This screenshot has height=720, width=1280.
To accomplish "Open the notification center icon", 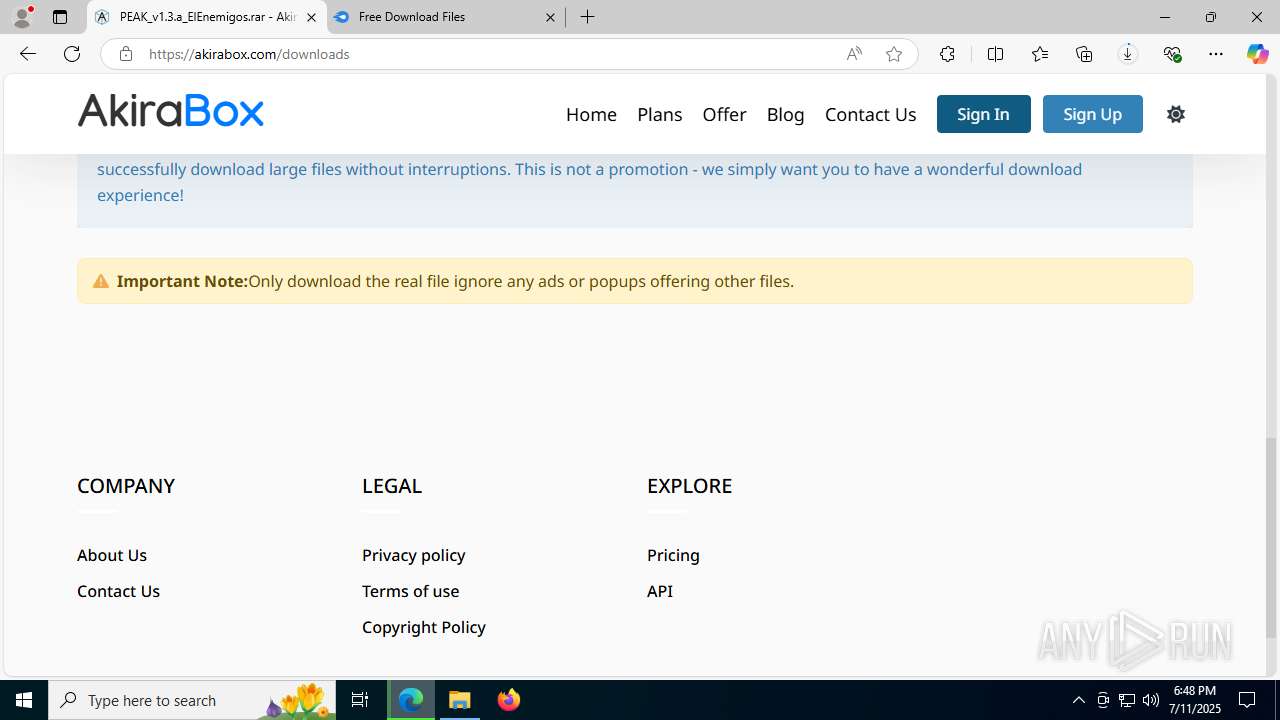I will (x=1247, y=700).
